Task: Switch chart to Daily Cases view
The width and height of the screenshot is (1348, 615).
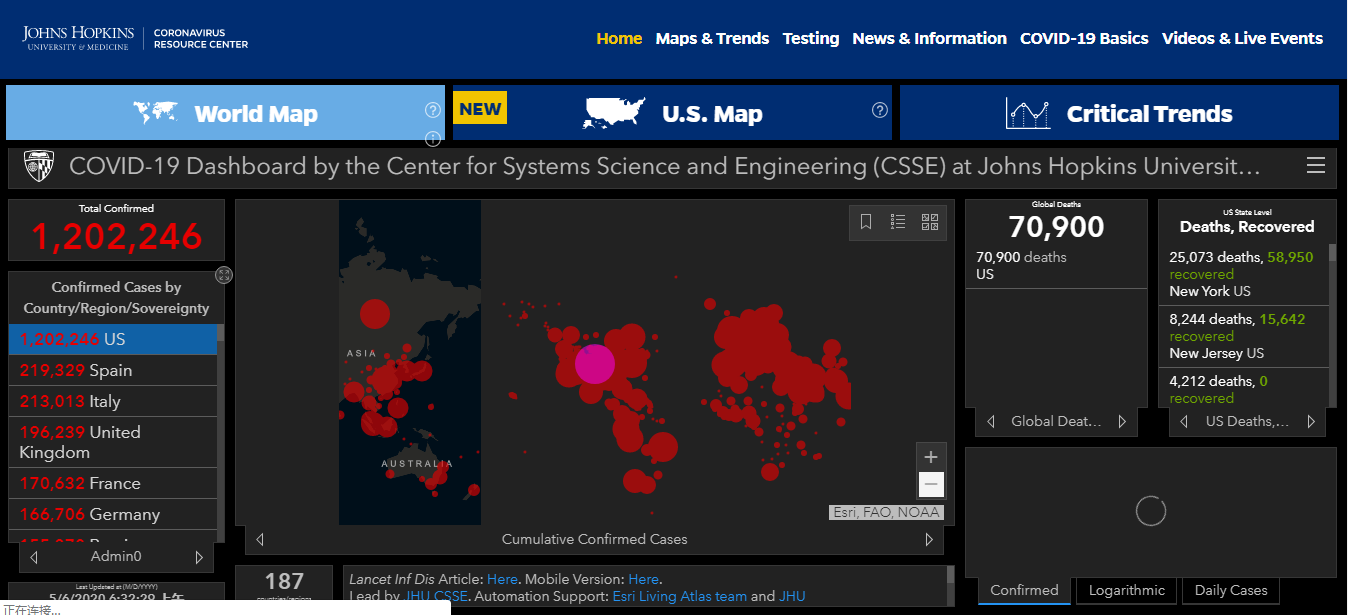Action: 1231,590
